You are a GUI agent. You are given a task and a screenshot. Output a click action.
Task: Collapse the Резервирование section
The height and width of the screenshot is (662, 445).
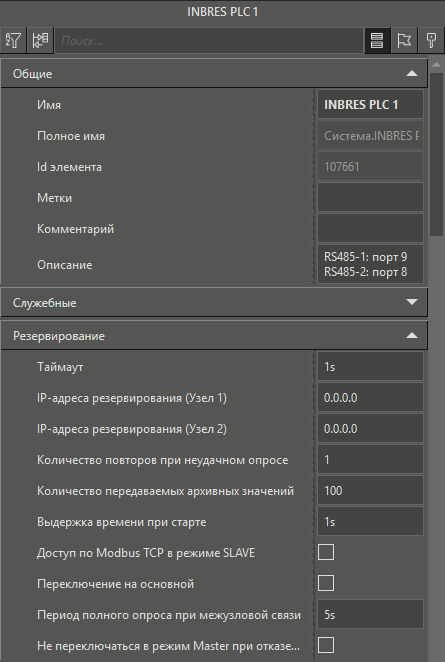coord(214,336)
